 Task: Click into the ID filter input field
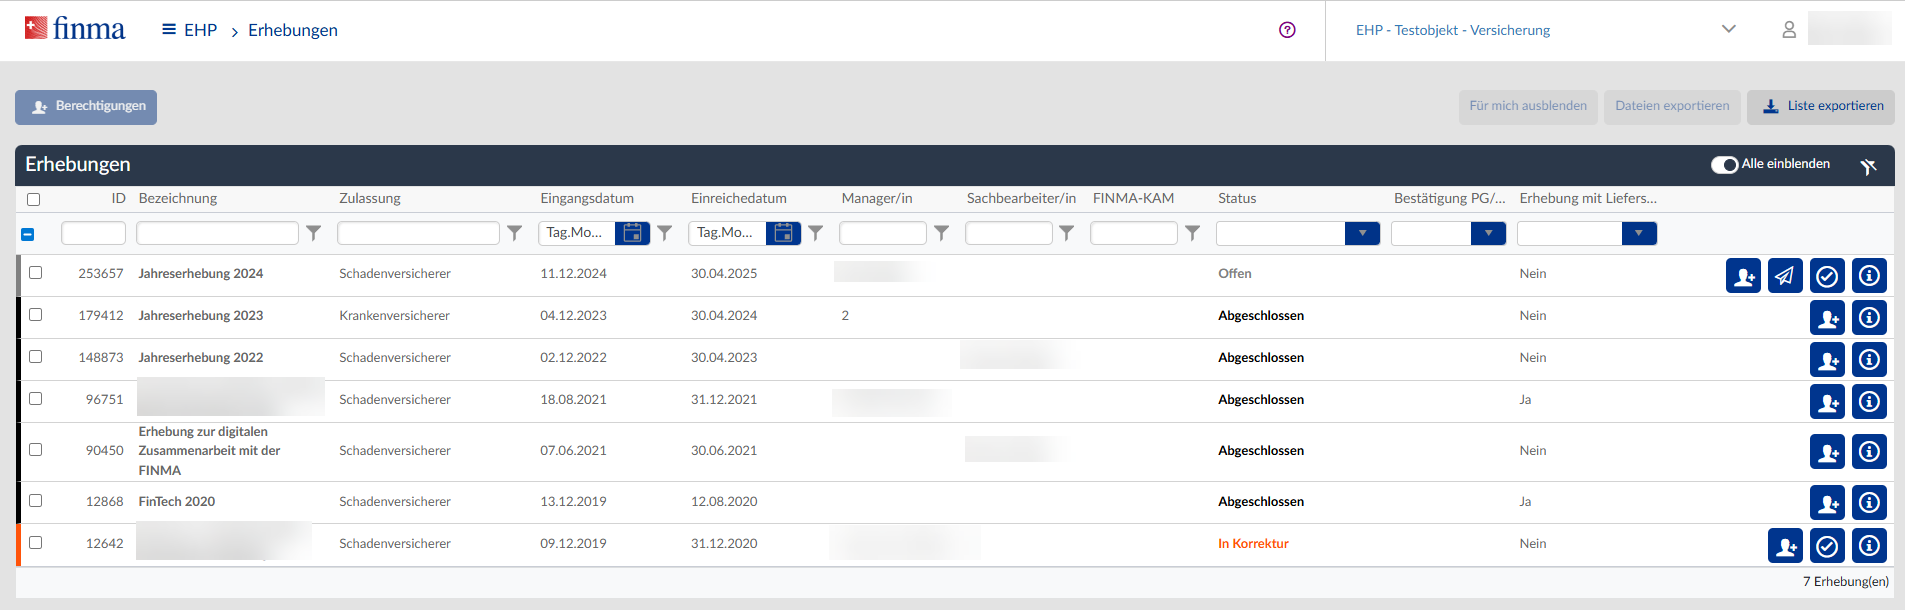click(x=93, y=233)
